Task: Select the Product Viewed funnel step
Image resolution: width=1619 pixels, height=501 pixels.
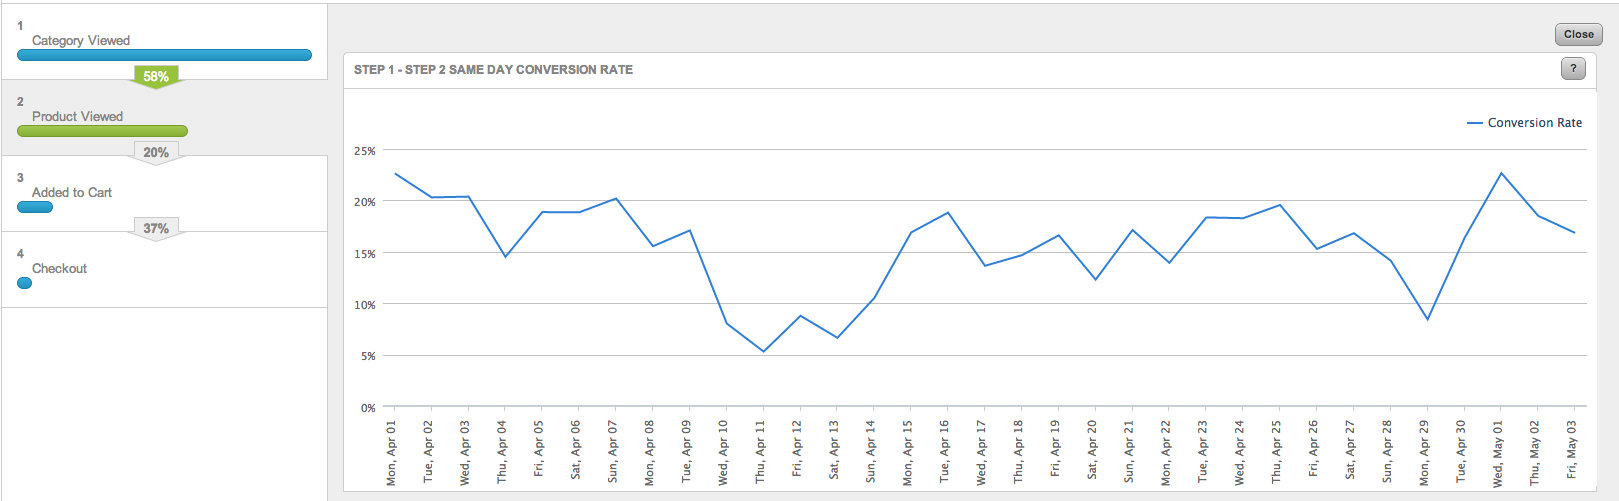Action: [x=164, y=117]
